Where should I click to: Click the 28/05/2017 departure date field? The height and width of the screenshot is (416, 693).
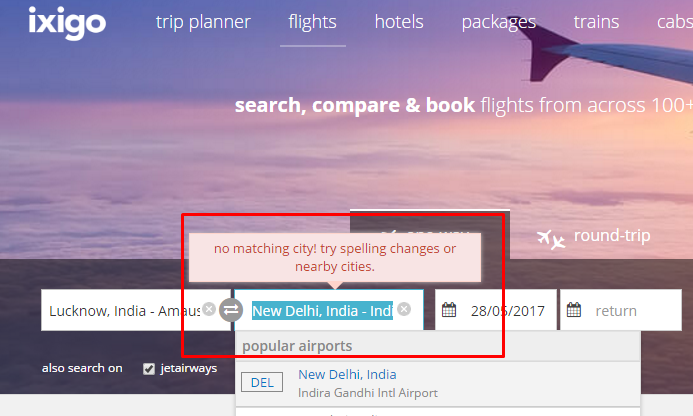(495, 310)
